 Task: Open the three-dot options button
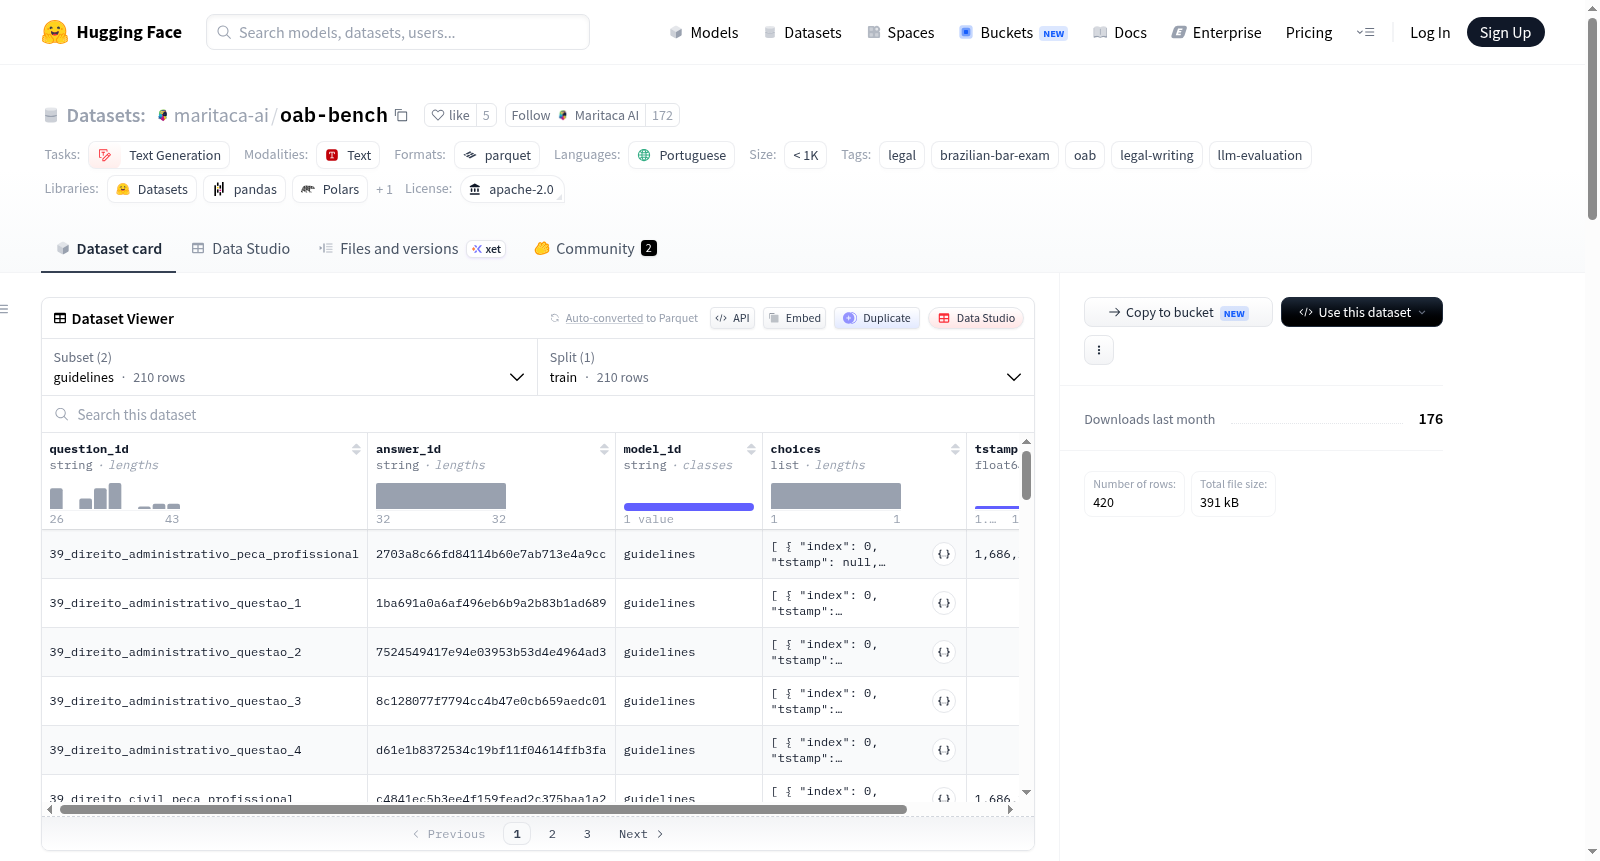(x=1099, y=350)
